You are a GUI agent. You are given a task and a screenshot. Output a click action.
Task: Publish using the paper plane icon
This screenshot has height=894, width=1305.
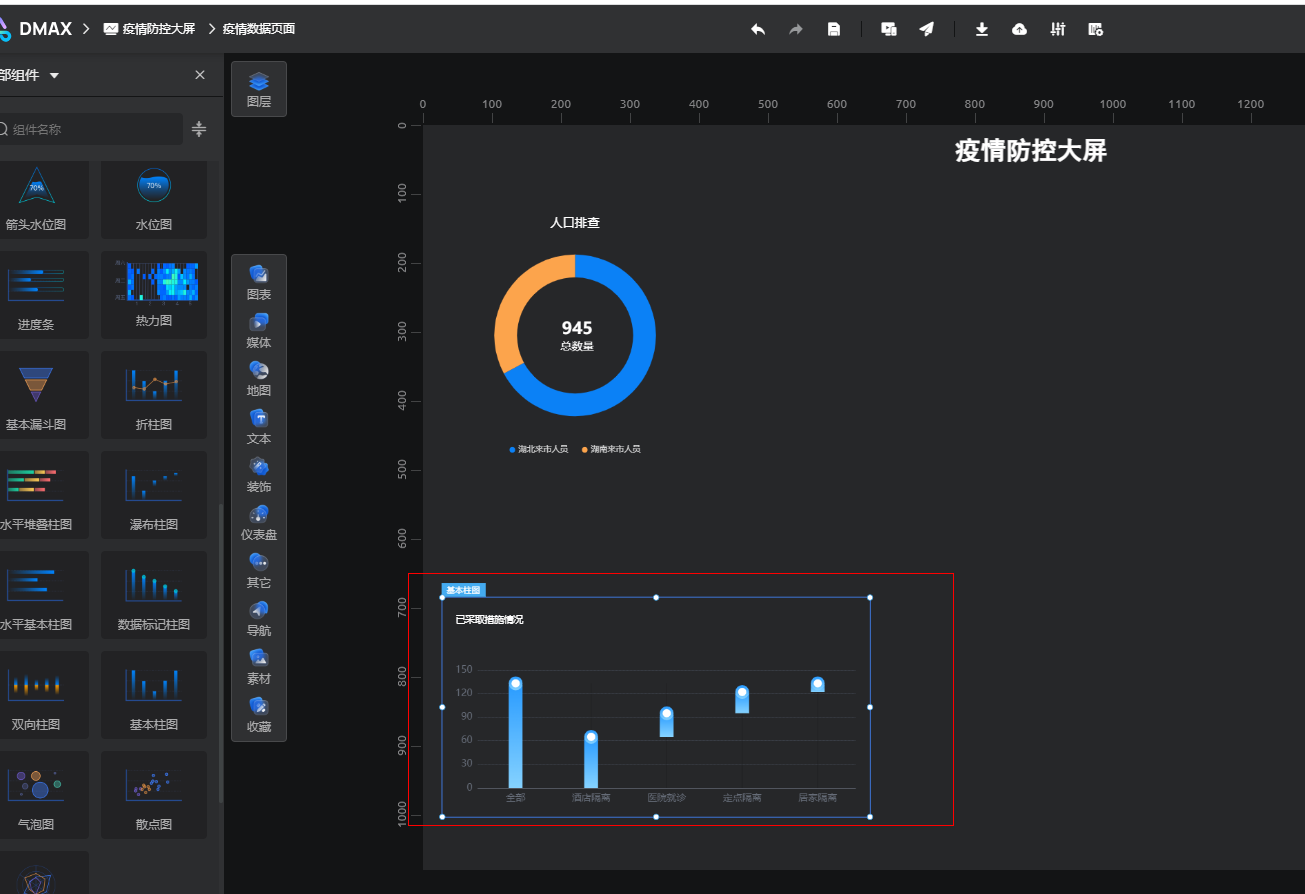pos(927,29)
